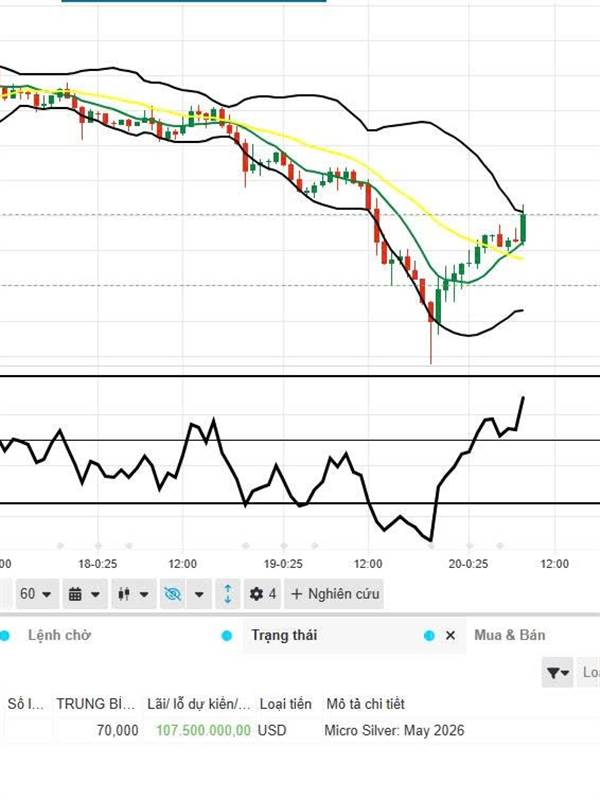The image size is (600, 800).
Task: Select the candlestick chart type icon
Action: point(124,594)
